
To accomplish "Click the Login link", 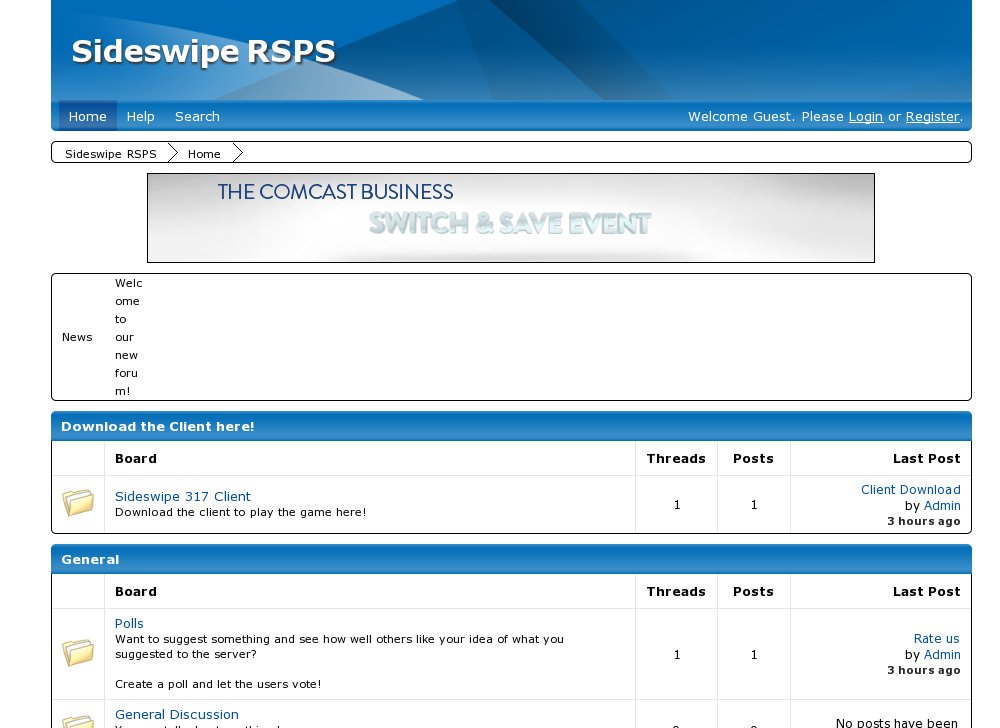I will pos(865,116).
